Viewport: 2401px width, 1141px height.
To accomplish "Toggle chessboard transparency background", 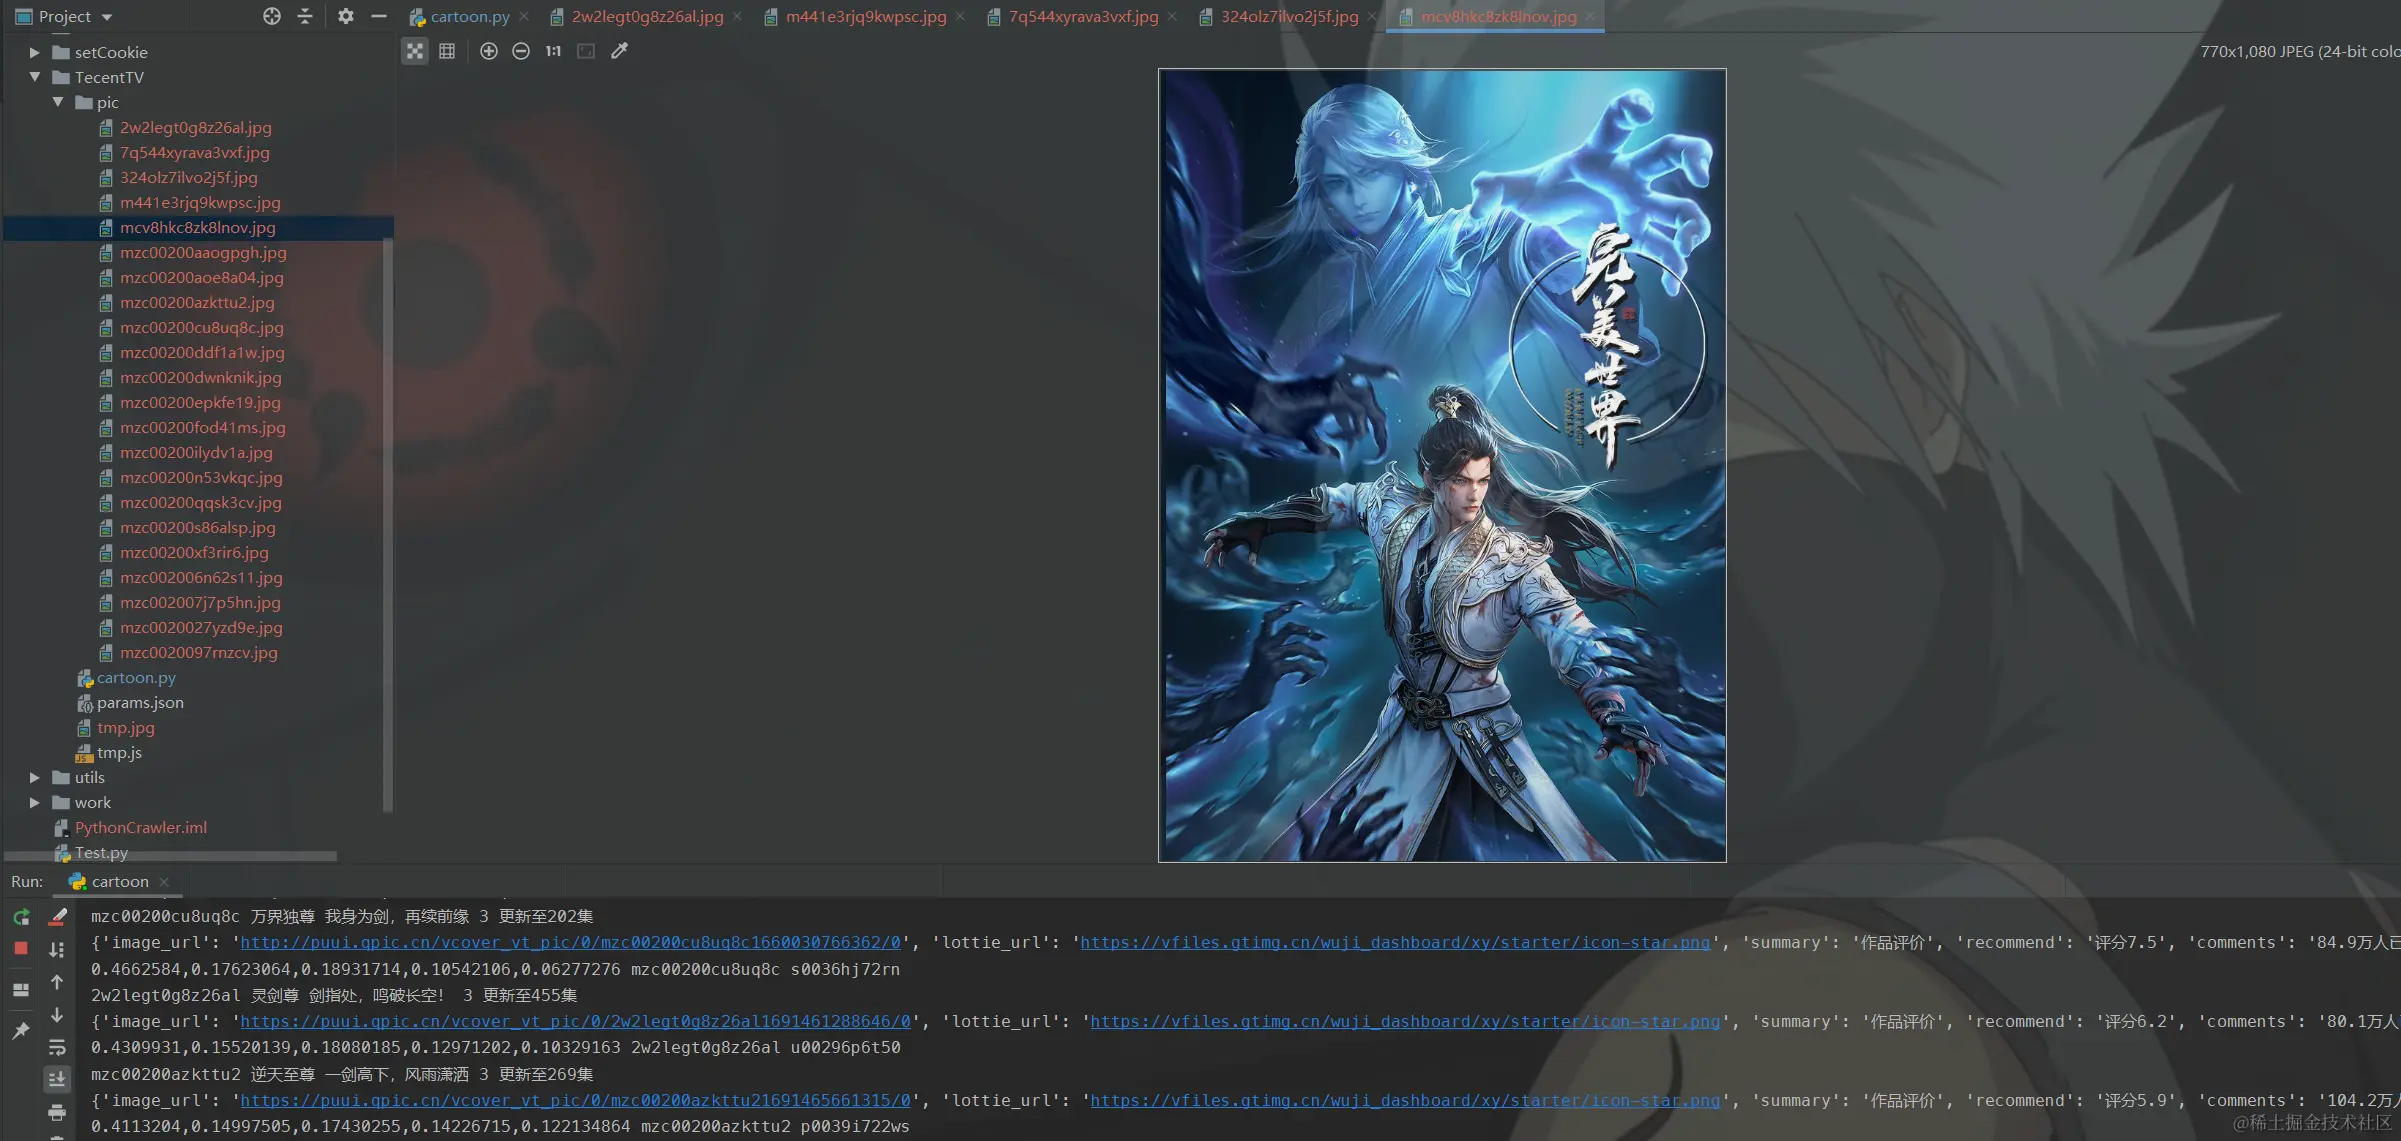I will [x=415, y=51].
